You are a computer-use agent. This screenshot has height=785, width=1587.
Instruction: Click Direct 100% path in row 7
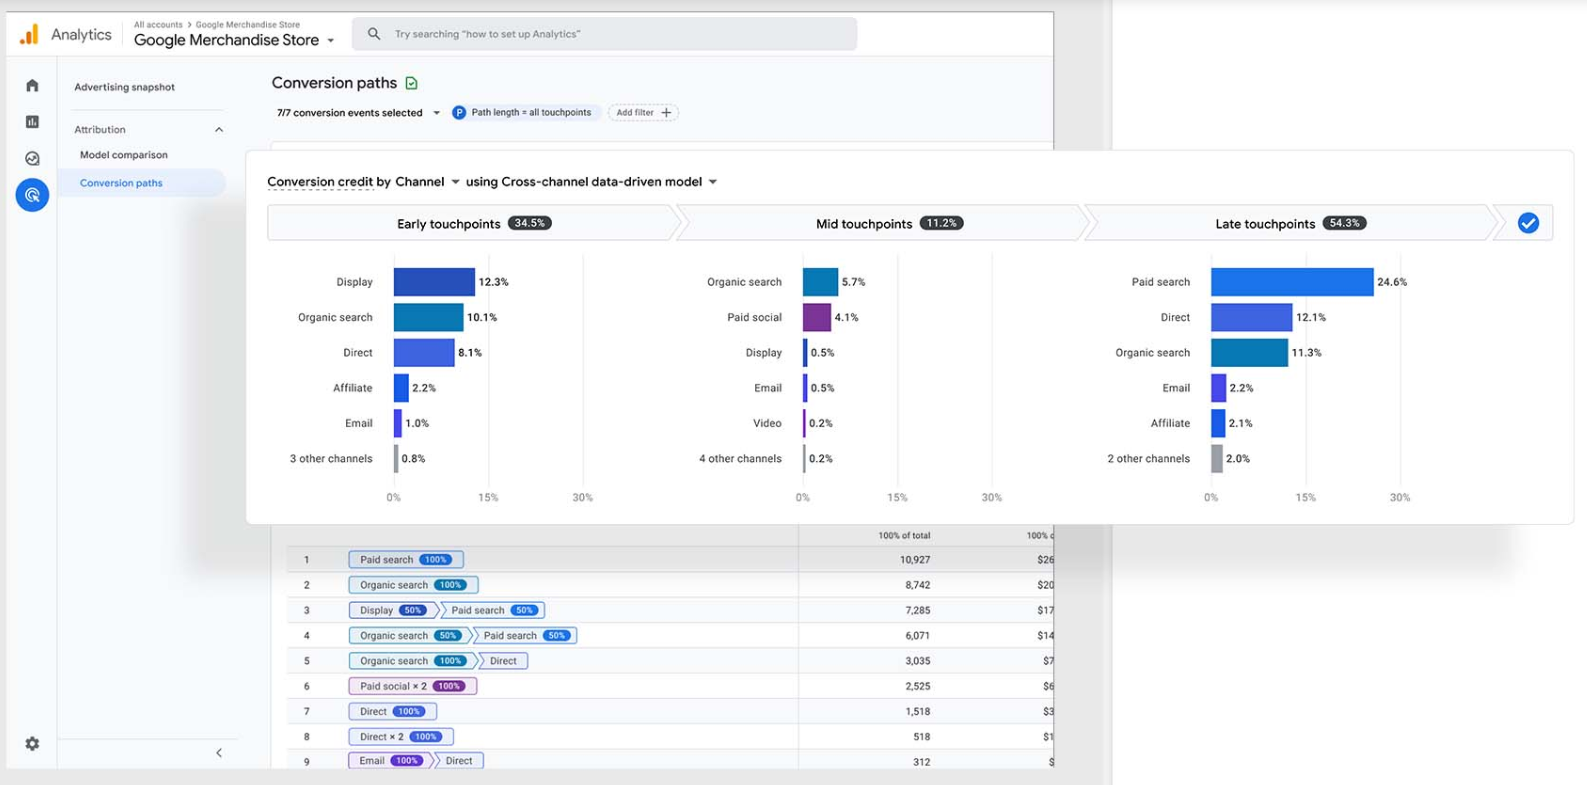point(392,711)
